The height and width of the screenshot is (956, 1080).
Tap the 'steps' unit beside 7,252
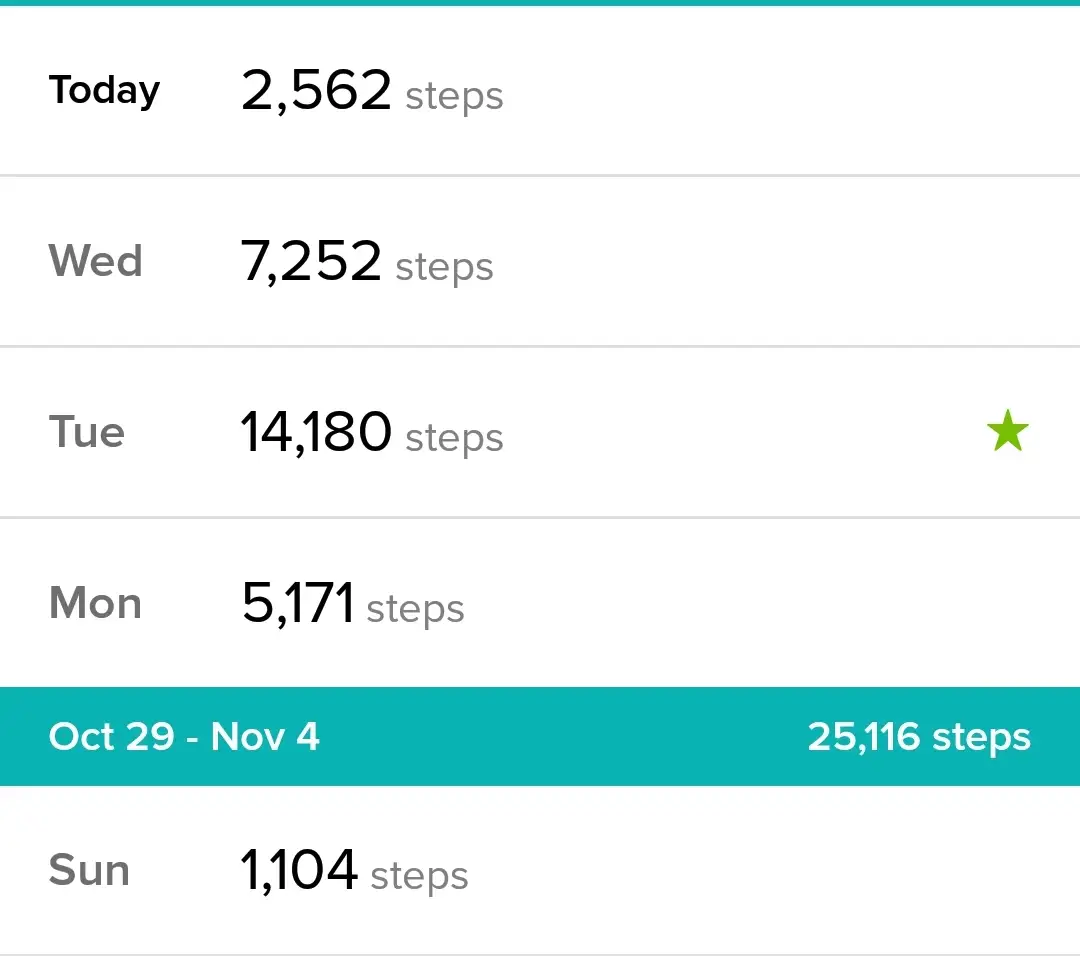pos(444,267)
